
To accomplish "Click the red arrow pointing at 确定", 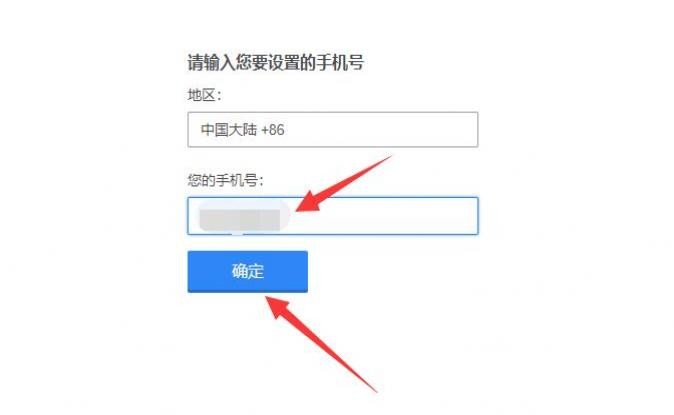I will [x=322, y=344].
